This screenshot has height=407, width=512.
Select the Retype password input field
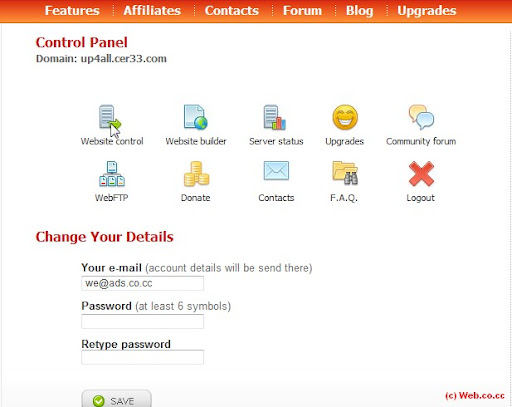pyautogui.click(x=142, y=357)
